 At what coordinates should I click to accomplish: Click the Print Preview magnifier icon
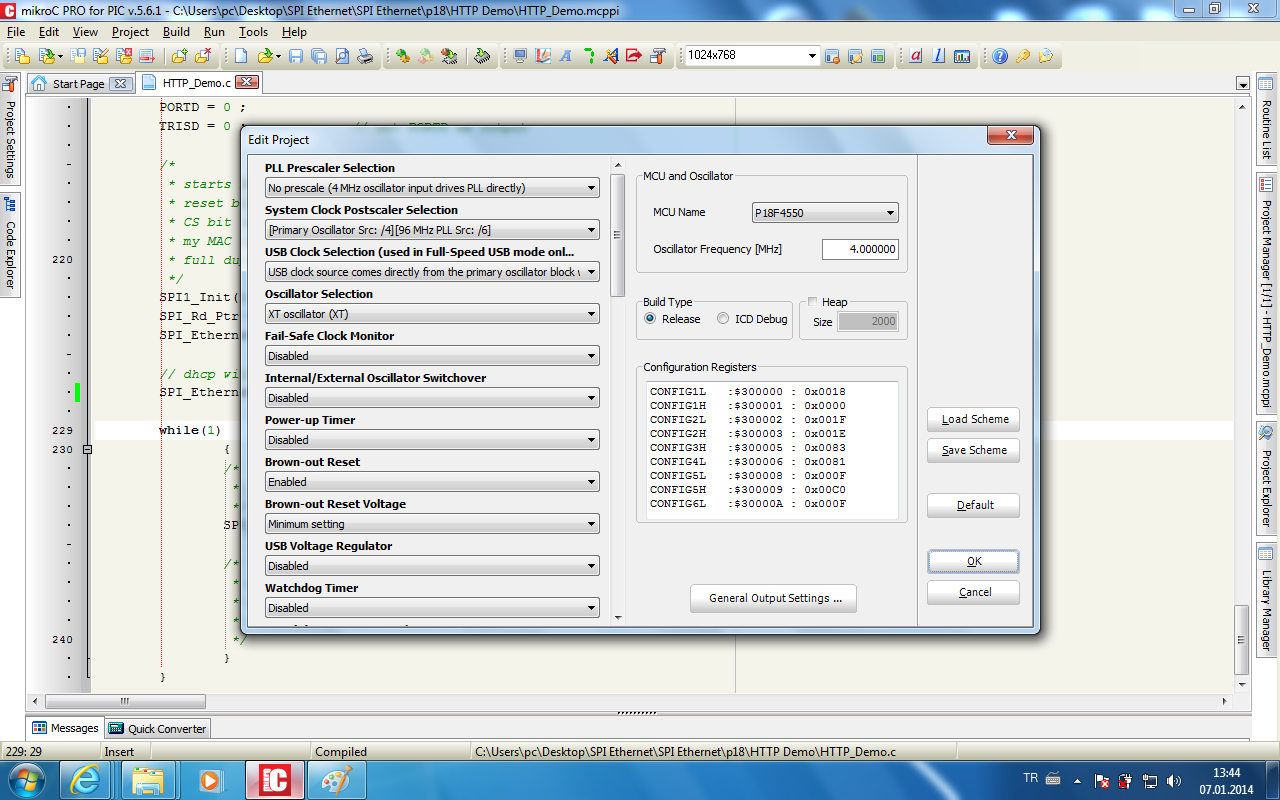click(342, 56)
